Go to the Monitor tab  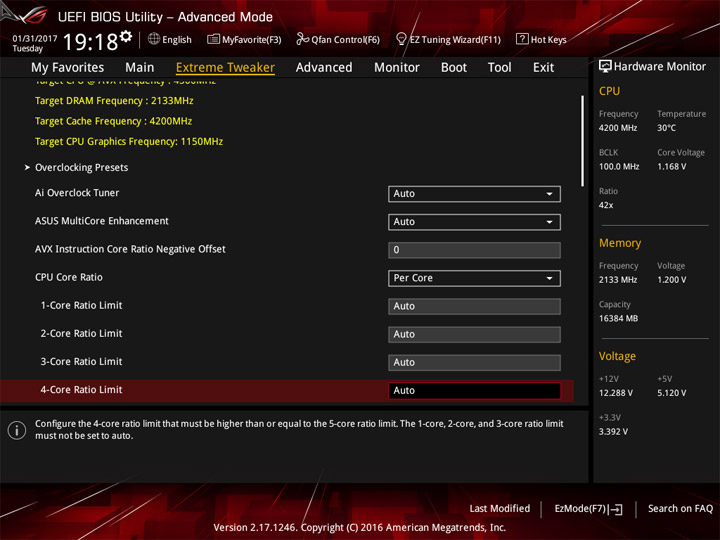(x=397, y=68)
